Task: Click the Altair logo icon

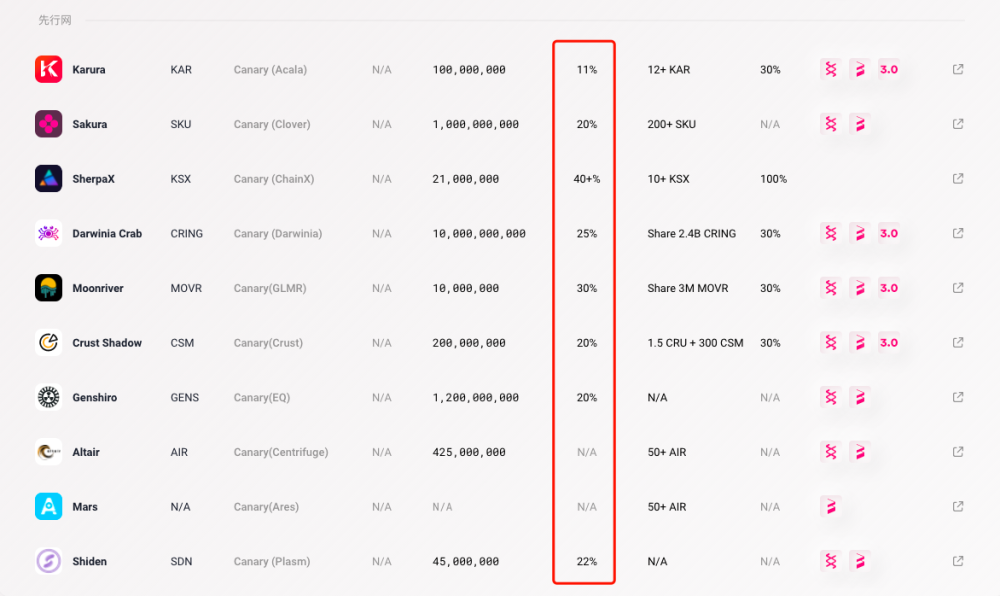Action: (x=48, y=452)
